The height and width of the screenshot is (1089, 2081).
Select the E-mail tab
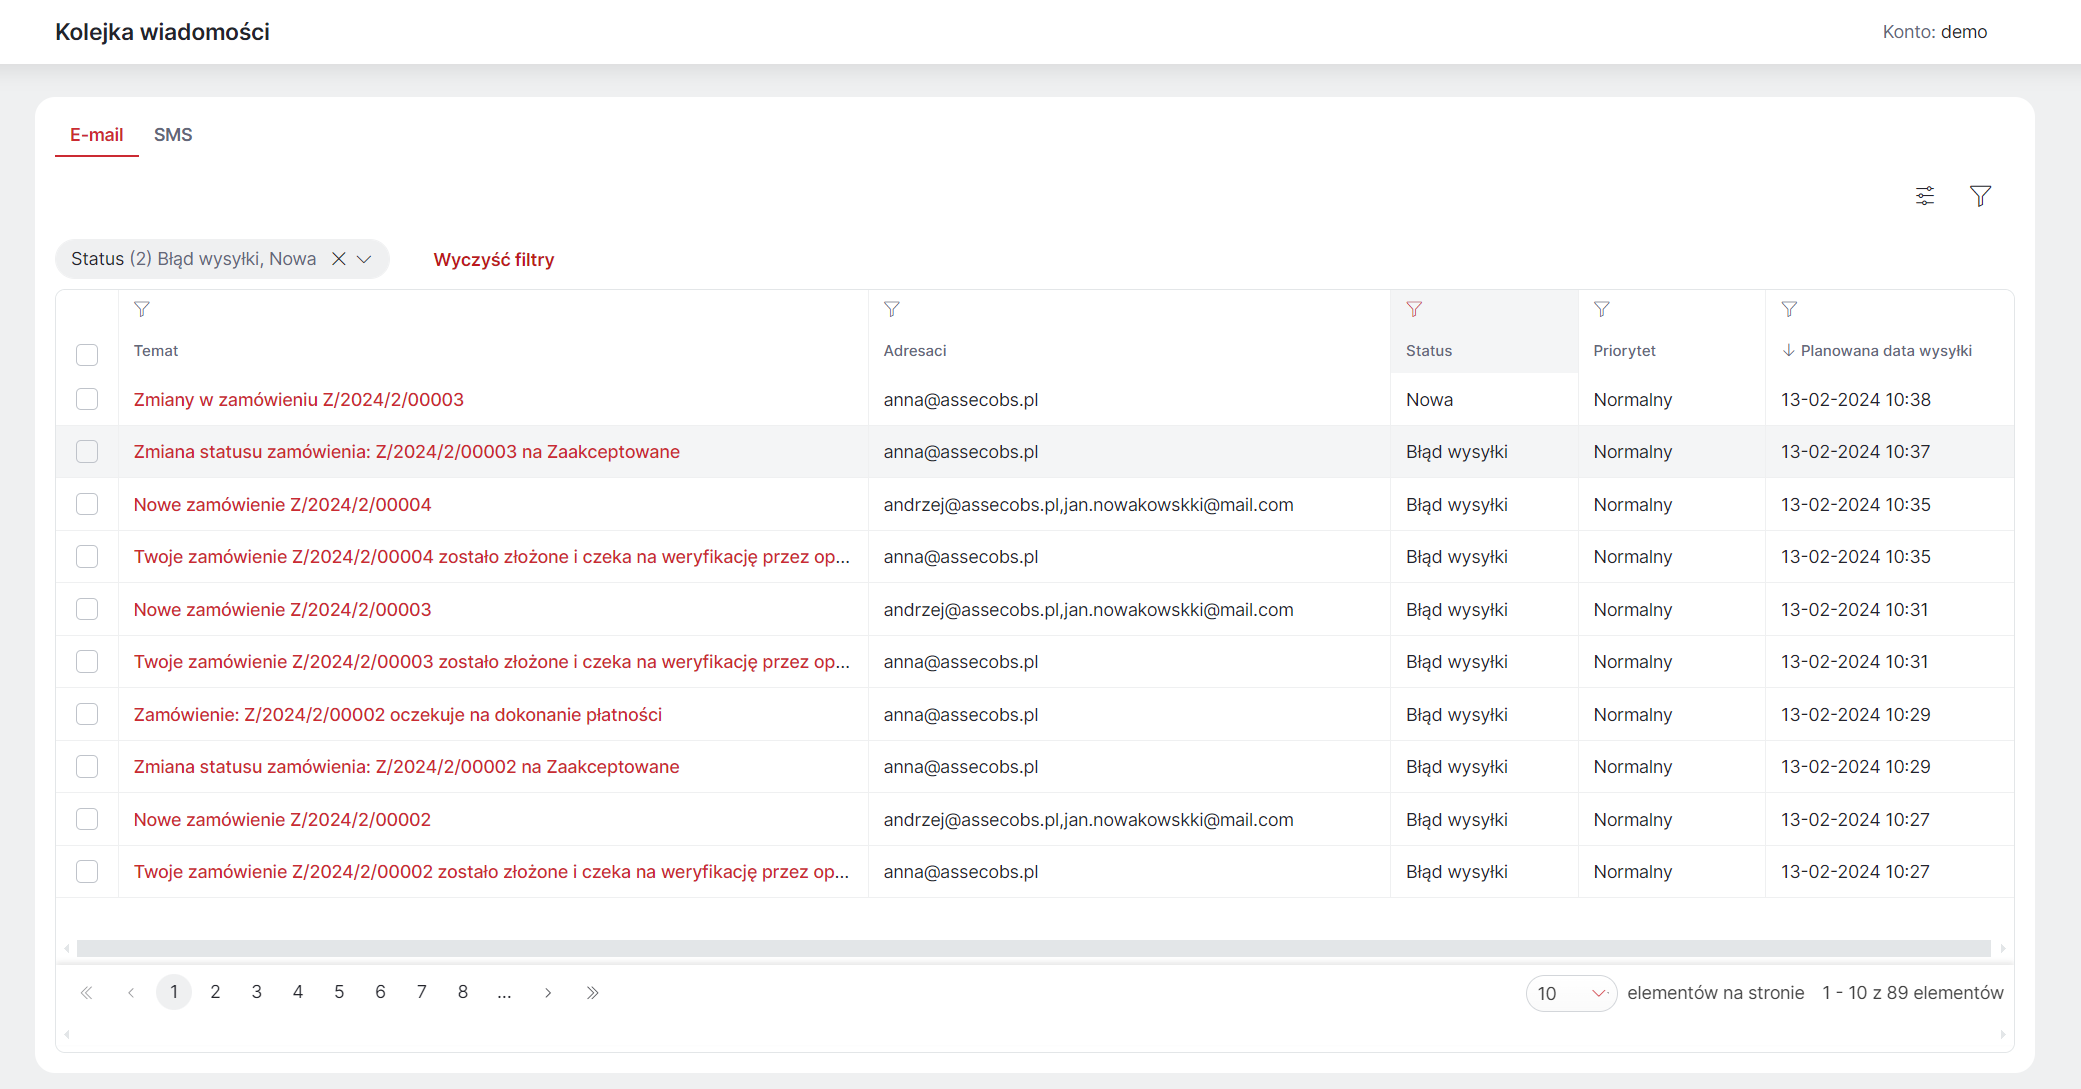click(x=97, y=135)
